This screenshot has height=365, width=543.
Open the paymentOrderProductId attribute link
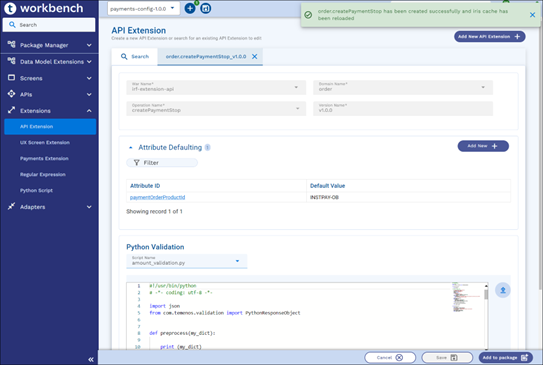click(x=157, y=197)
